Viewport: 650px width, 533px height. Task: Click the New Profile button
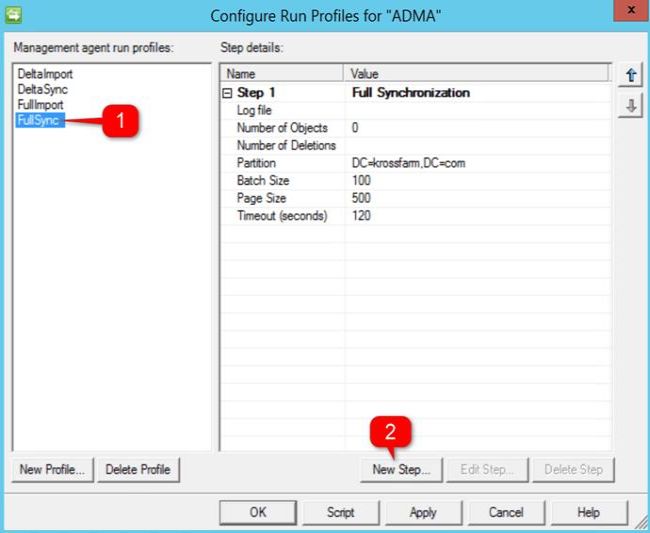pyautogui.click(x=53, y=470)
